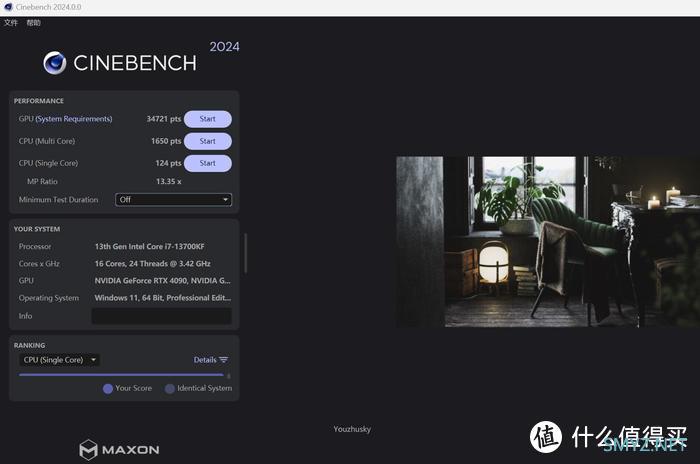Start the GPU benchmark test
This screenshot has height=464, width=700.
click(208, 119)
